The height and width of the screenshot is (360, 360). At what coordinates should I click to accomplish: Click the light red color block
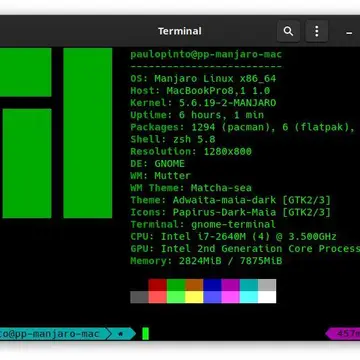pyautogui.click(x=158, y=297)
